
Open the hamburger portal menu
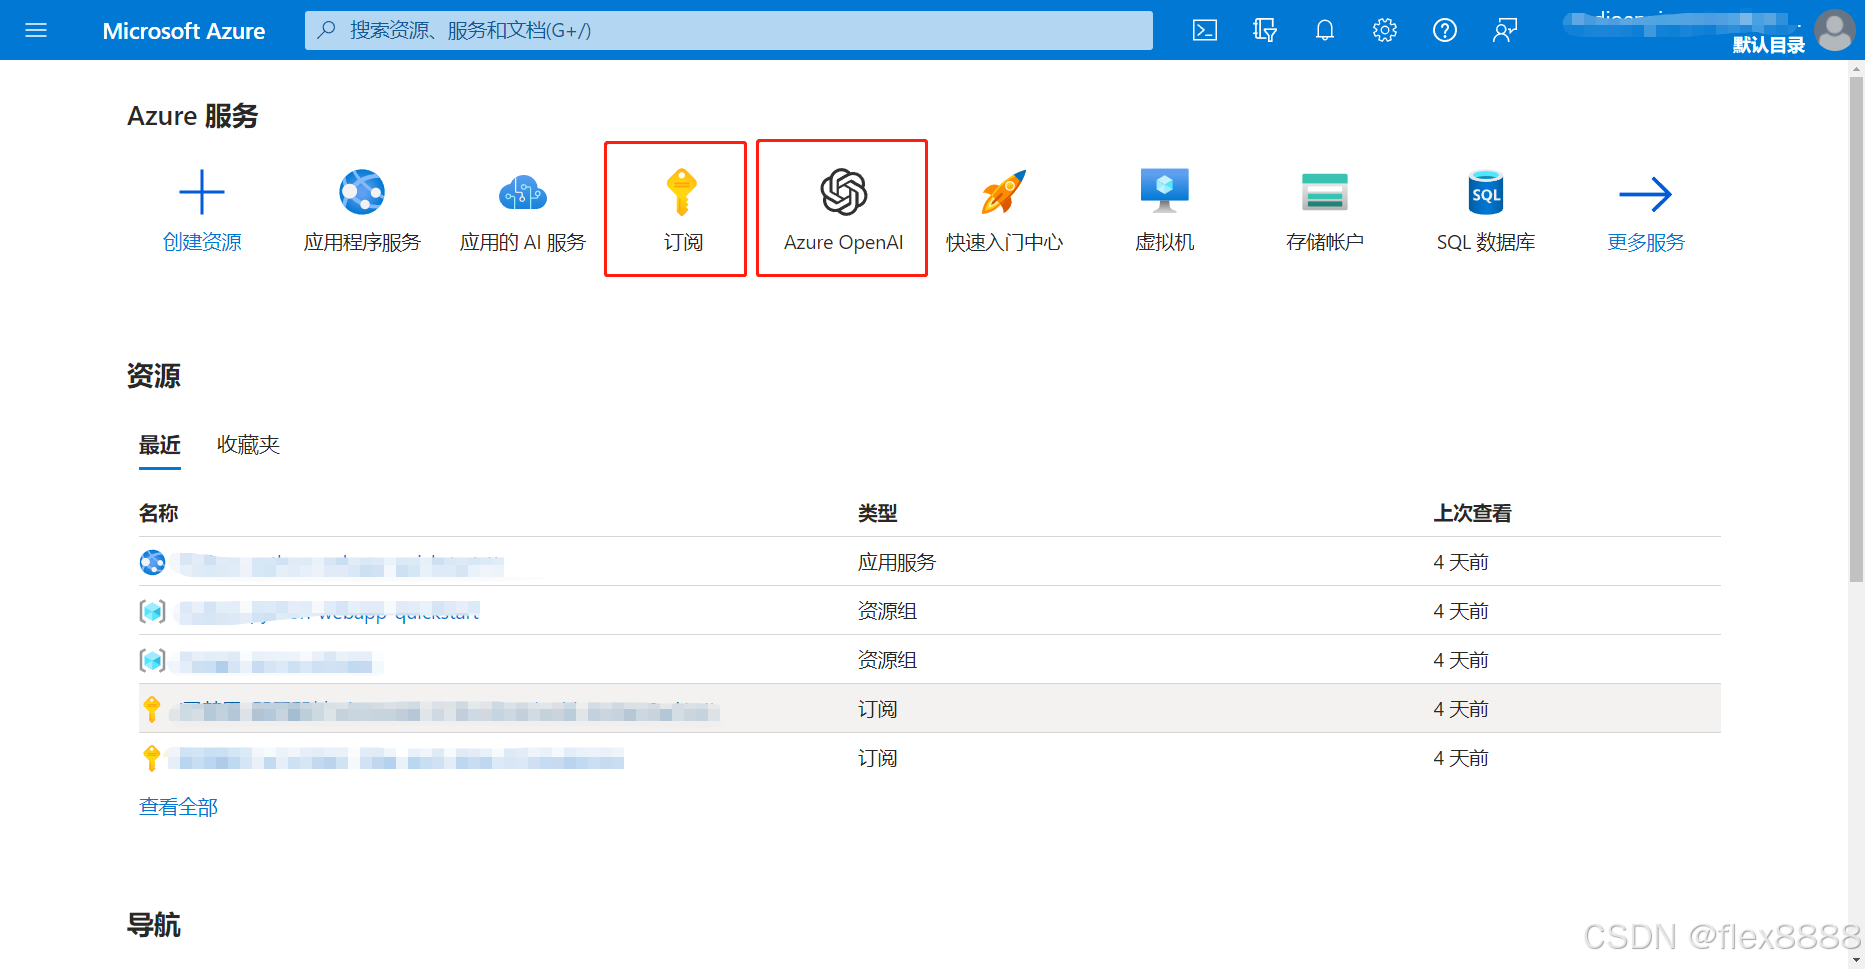coord(36,30)
